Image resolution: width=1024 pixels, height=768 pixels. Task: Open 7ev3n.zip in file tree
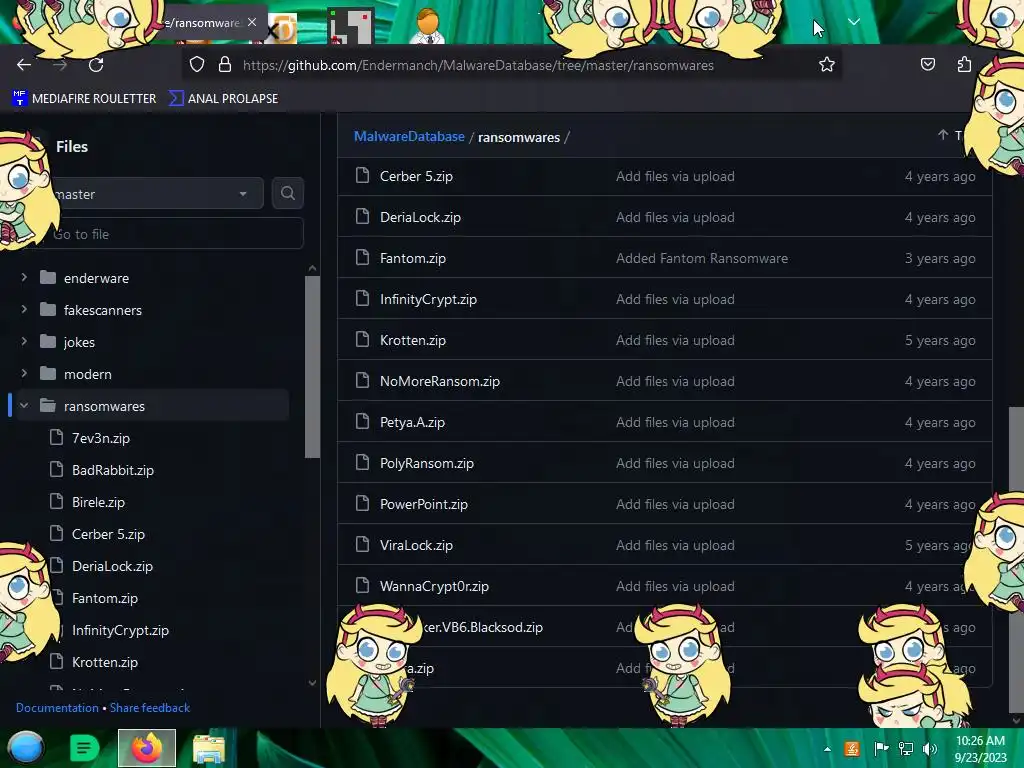click(101, 438)
